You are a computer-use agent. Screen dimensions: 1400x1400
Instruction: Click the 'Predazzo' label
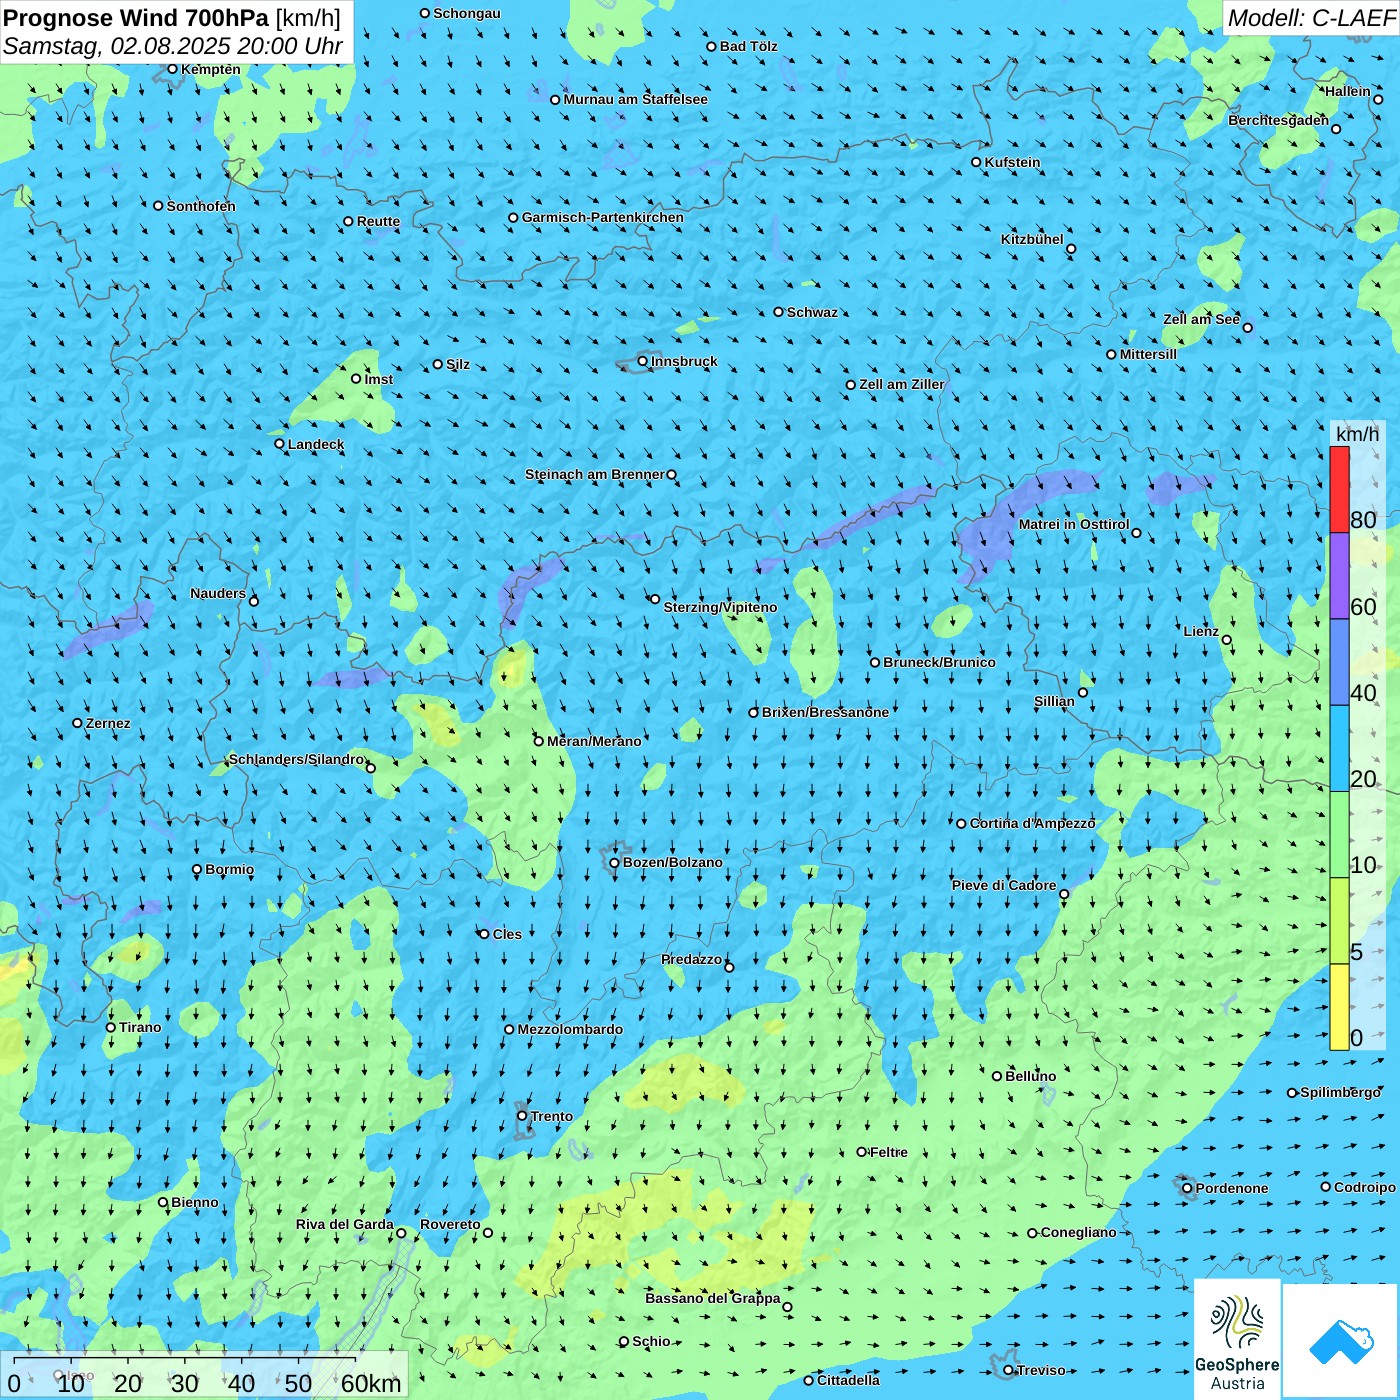click(x=691, y=959)
